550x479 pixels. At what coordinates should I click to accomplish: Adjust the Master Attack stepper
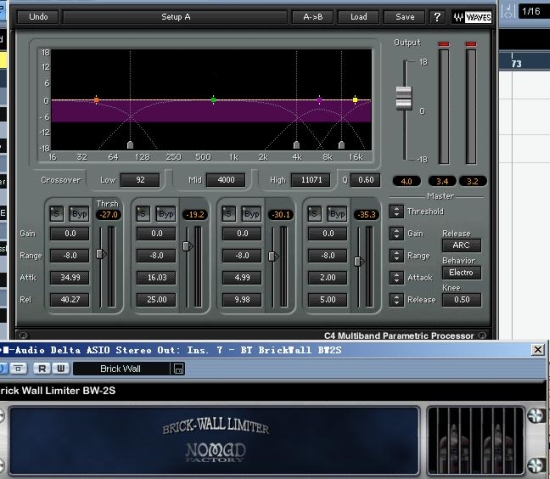(x=396, y=278)
